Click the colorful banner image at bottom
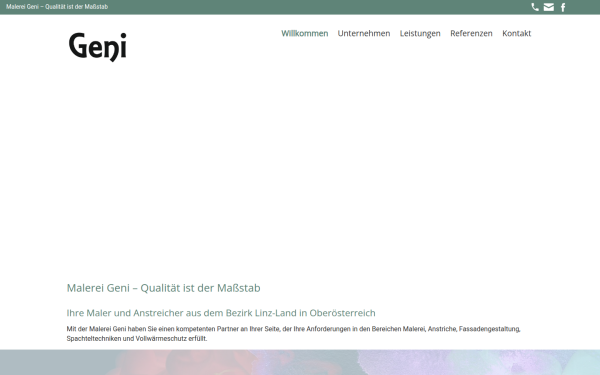The height and width of the screenshot is (375, 600). (x=300, y=362)
